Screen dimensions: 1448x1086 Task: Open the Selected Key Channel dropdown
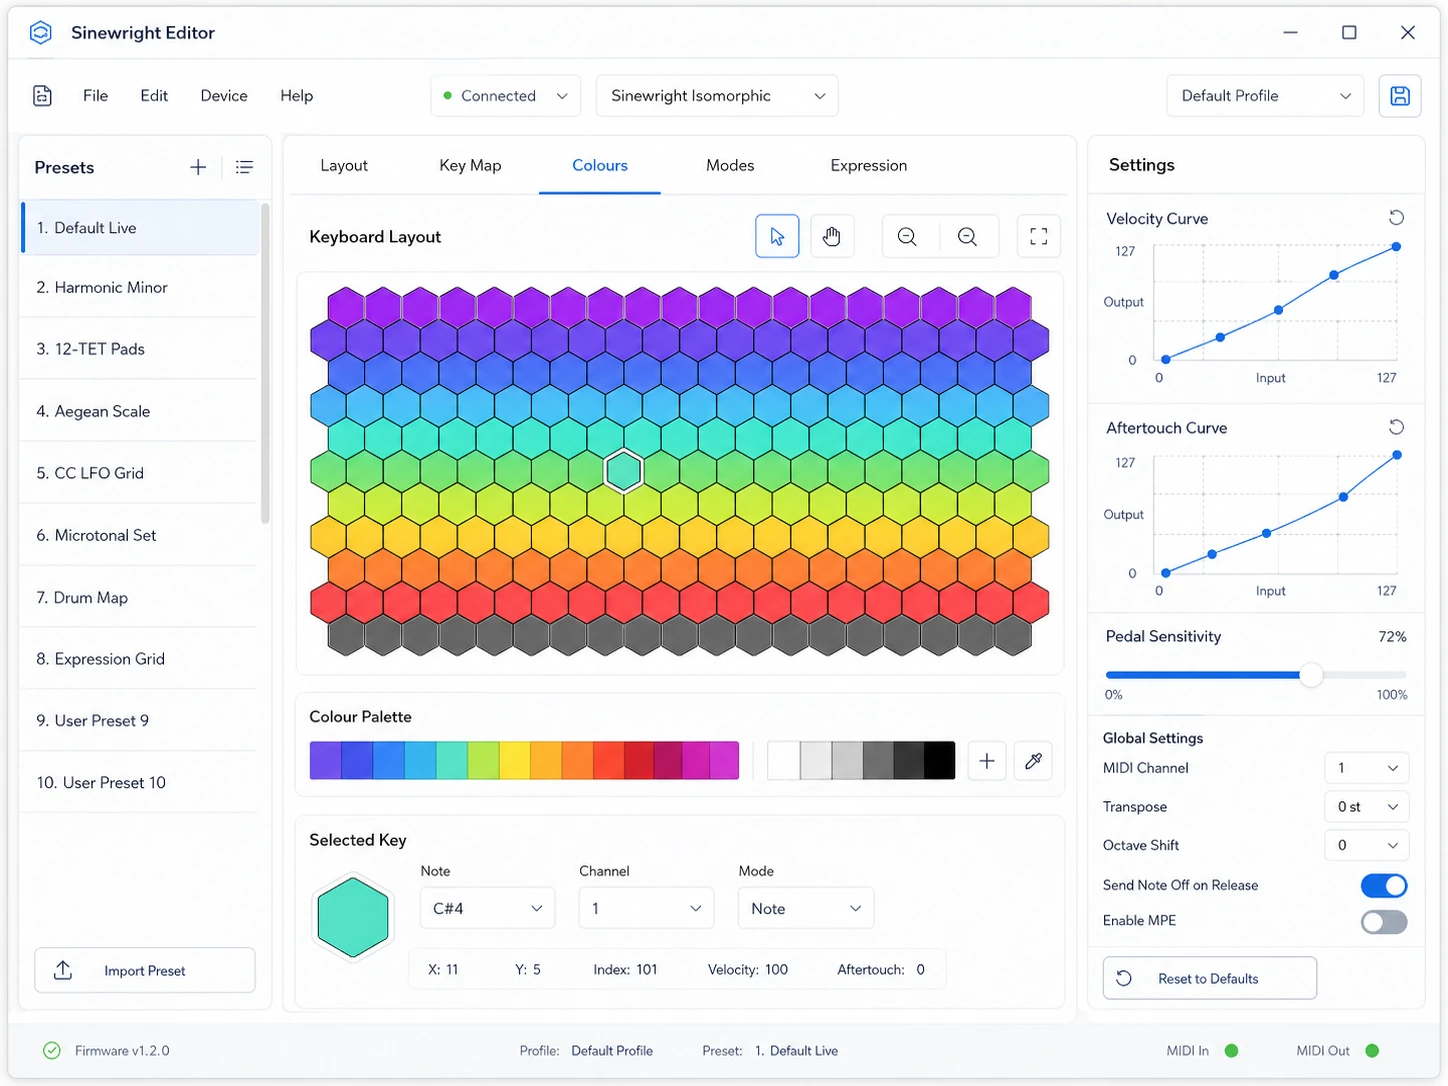(646, 908)
